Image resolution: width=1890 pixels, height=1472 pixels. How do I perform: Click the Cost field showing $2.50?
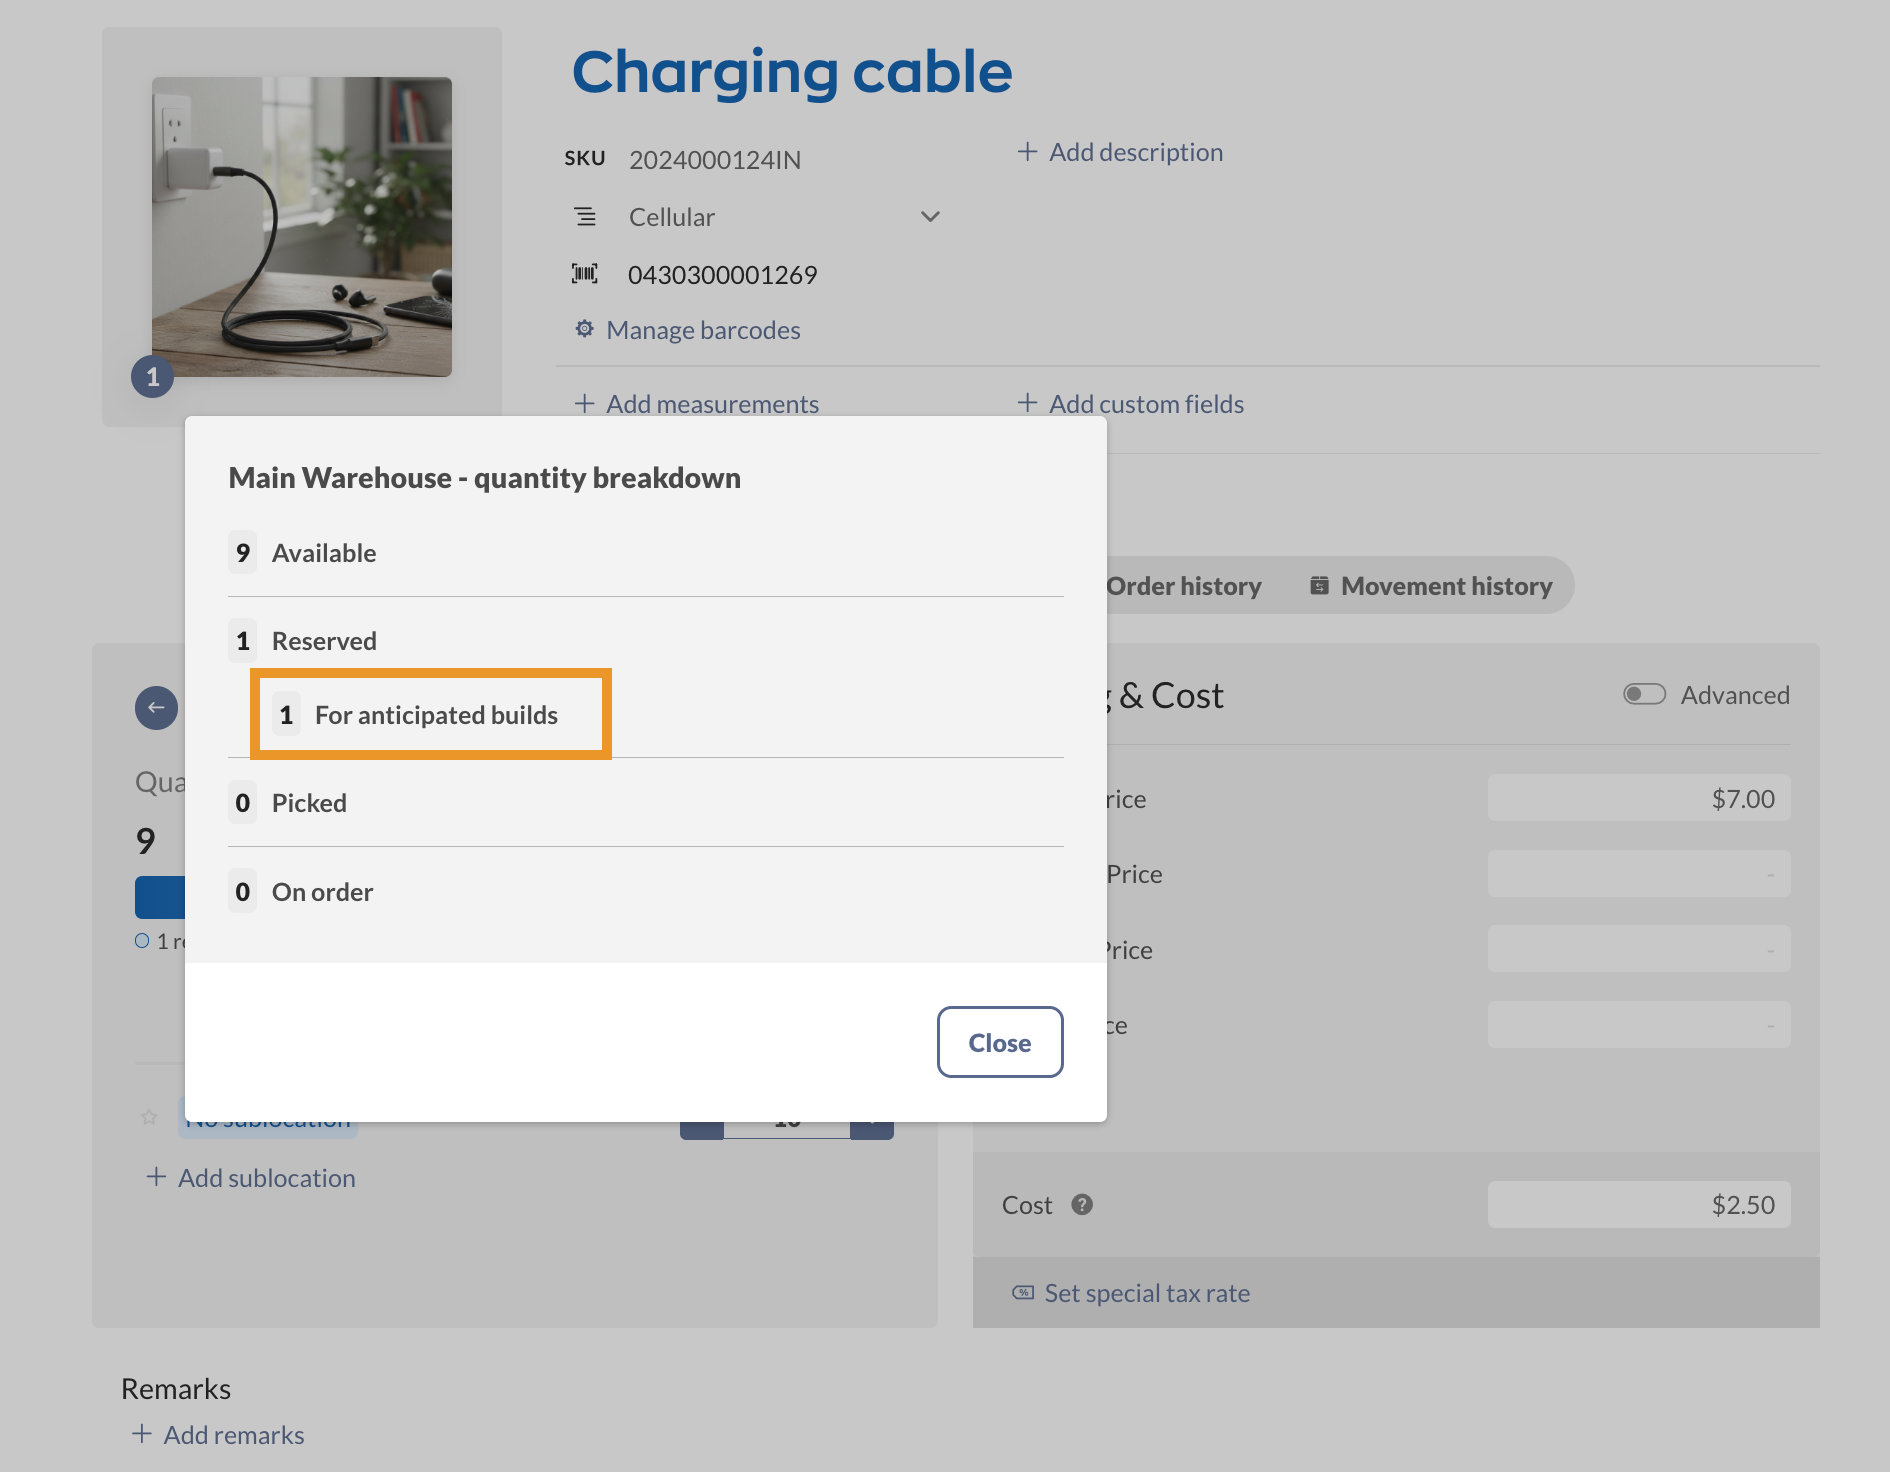tap(1638, 1205)
